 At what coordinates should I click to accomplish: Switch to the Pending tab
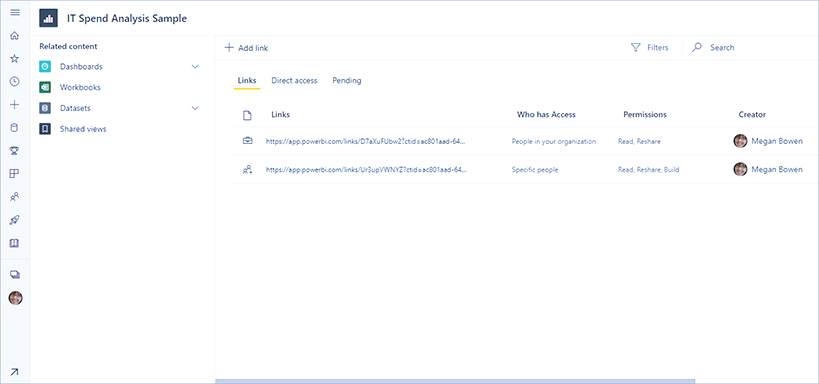[347, 80]
